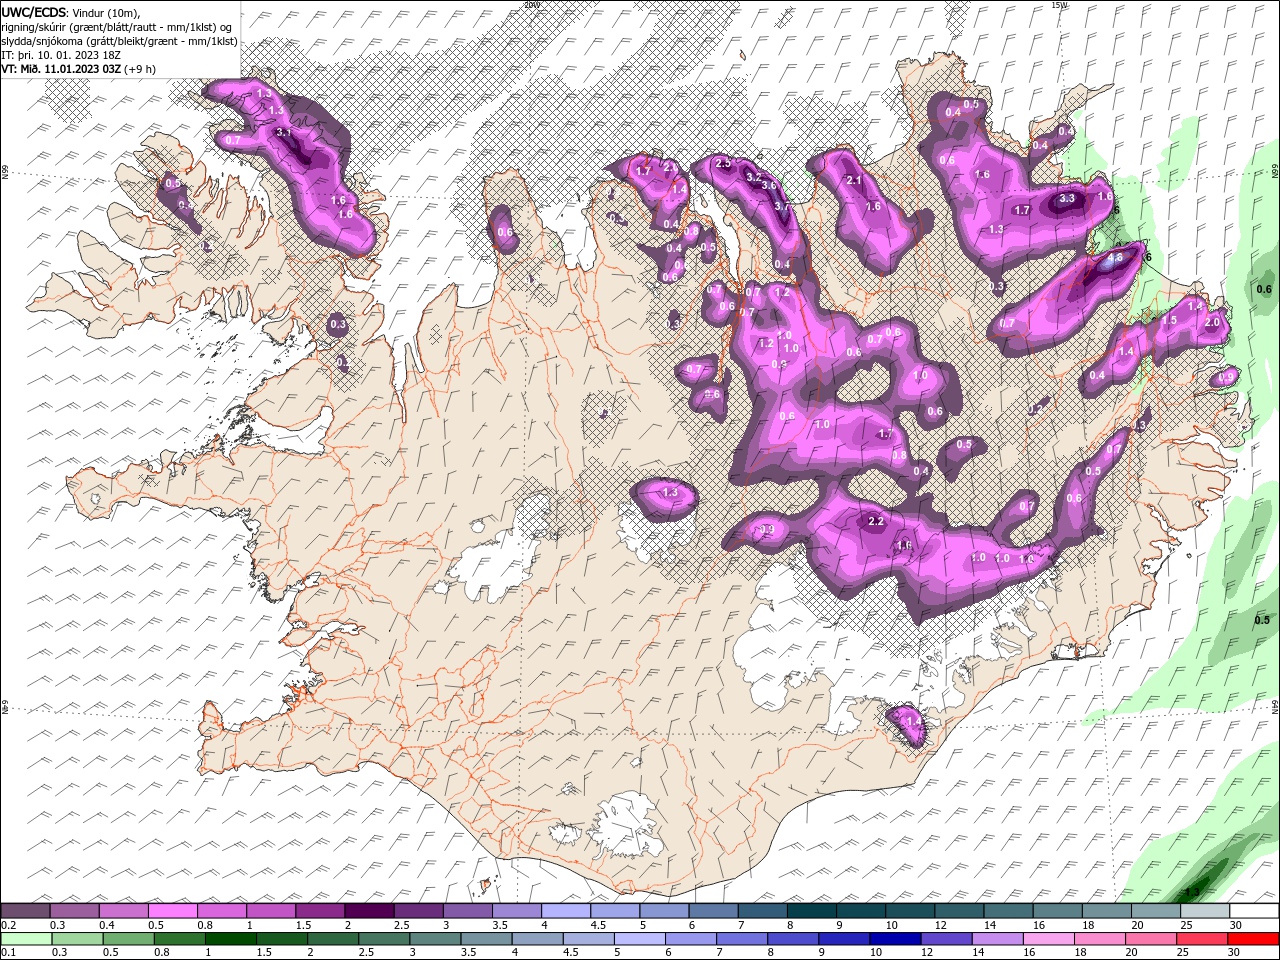Viewport: 1280px width, 960px height.
Task: Click the dark green swatch between 1 and 1.5 in bottom legend
Action: tap(232, 939)
